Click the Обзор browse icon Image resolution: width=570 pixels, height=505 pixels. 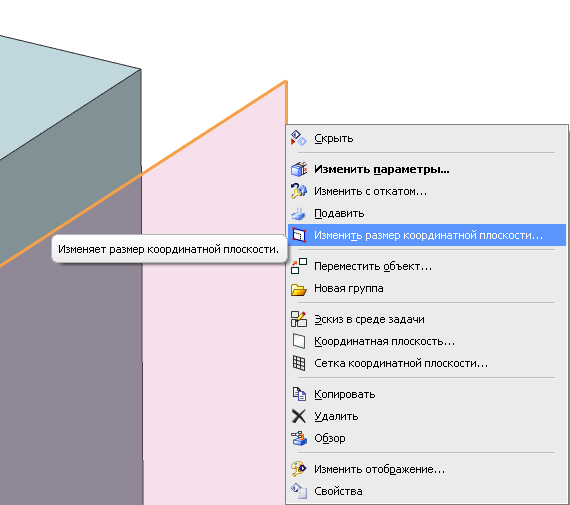tap(298, 438)
